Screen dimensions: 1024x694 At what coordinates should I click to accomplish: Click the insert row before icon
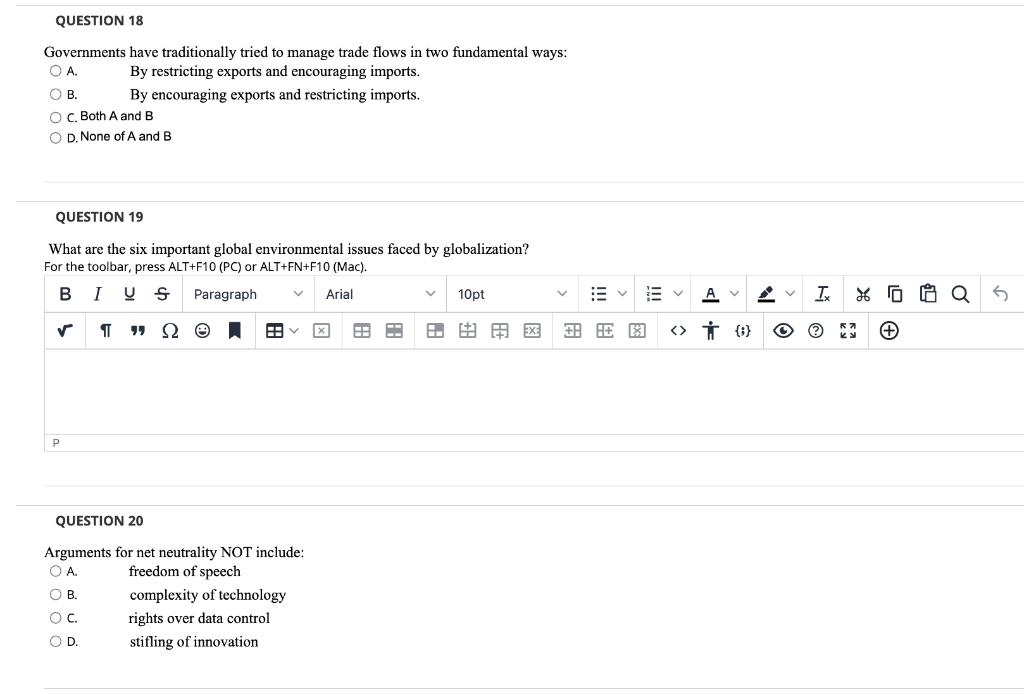(x=467, y=331)
